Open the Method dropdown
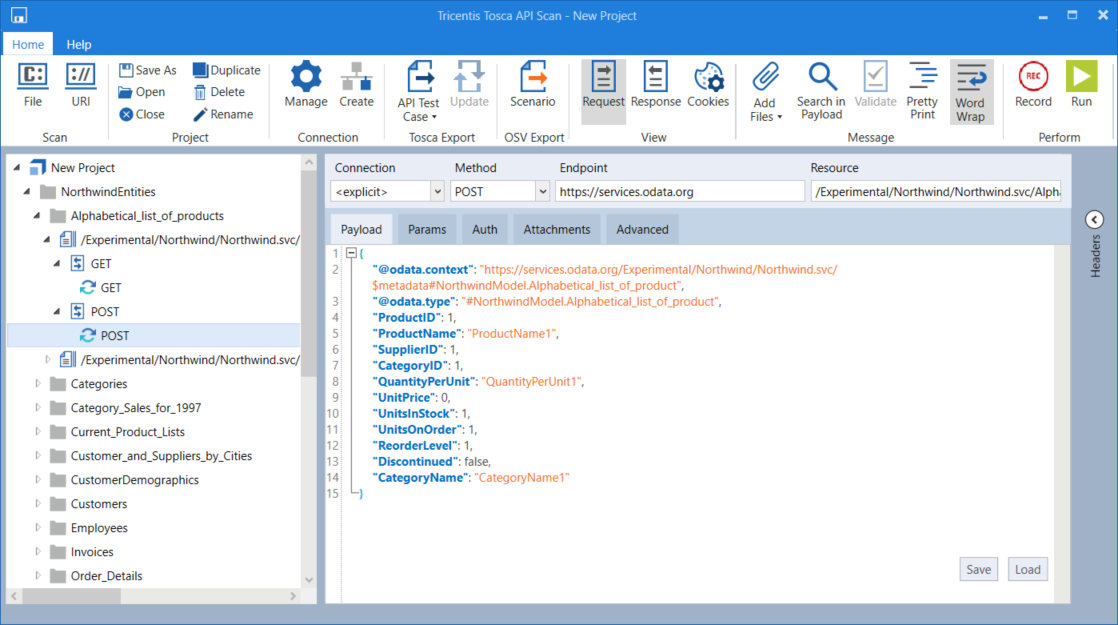The height and width of the screenshot is (625, 1118). point(542,191)
